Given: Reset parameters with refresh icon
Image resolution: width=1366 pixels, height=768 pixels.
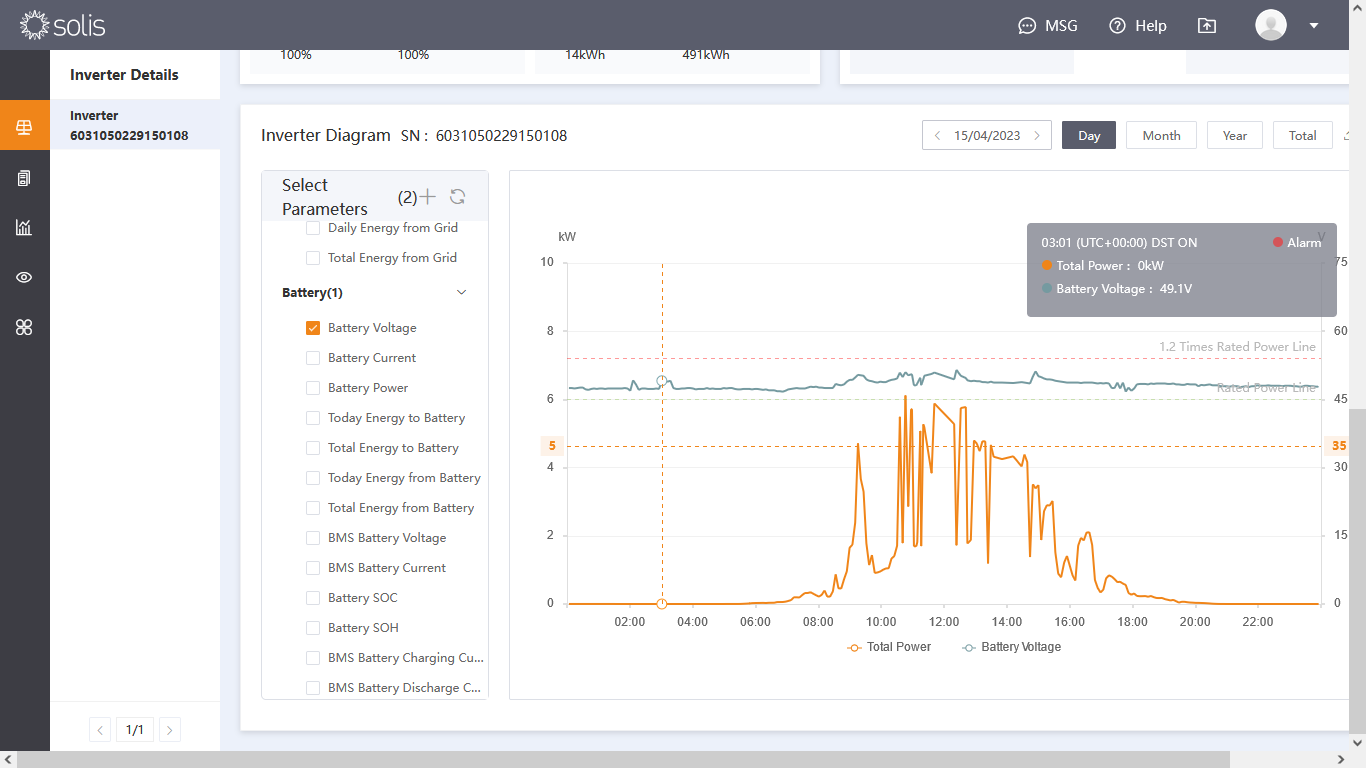Looking at the screenshot, I should [458, 197].
